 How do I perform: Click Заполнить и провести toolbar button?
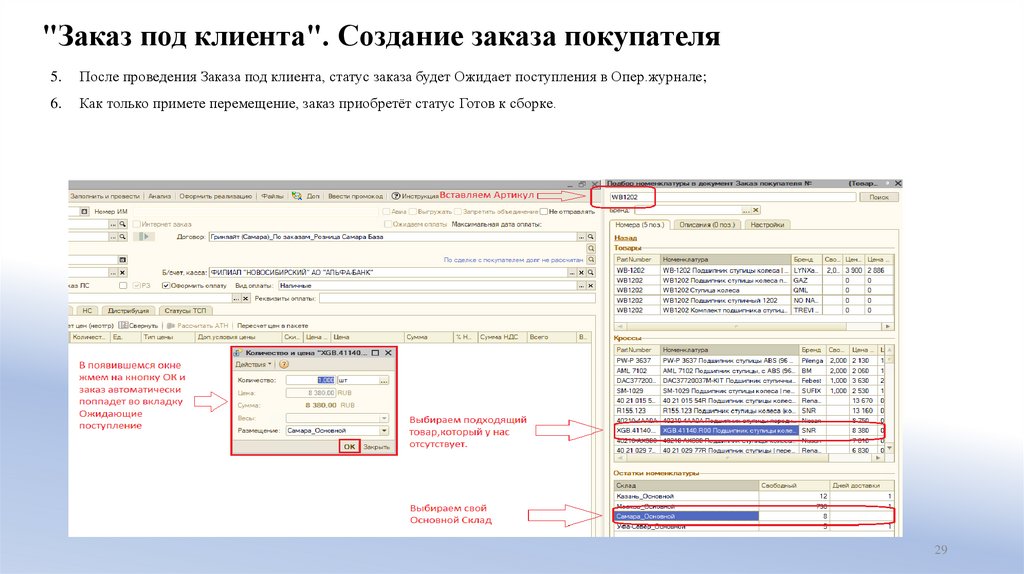point(105,196)
